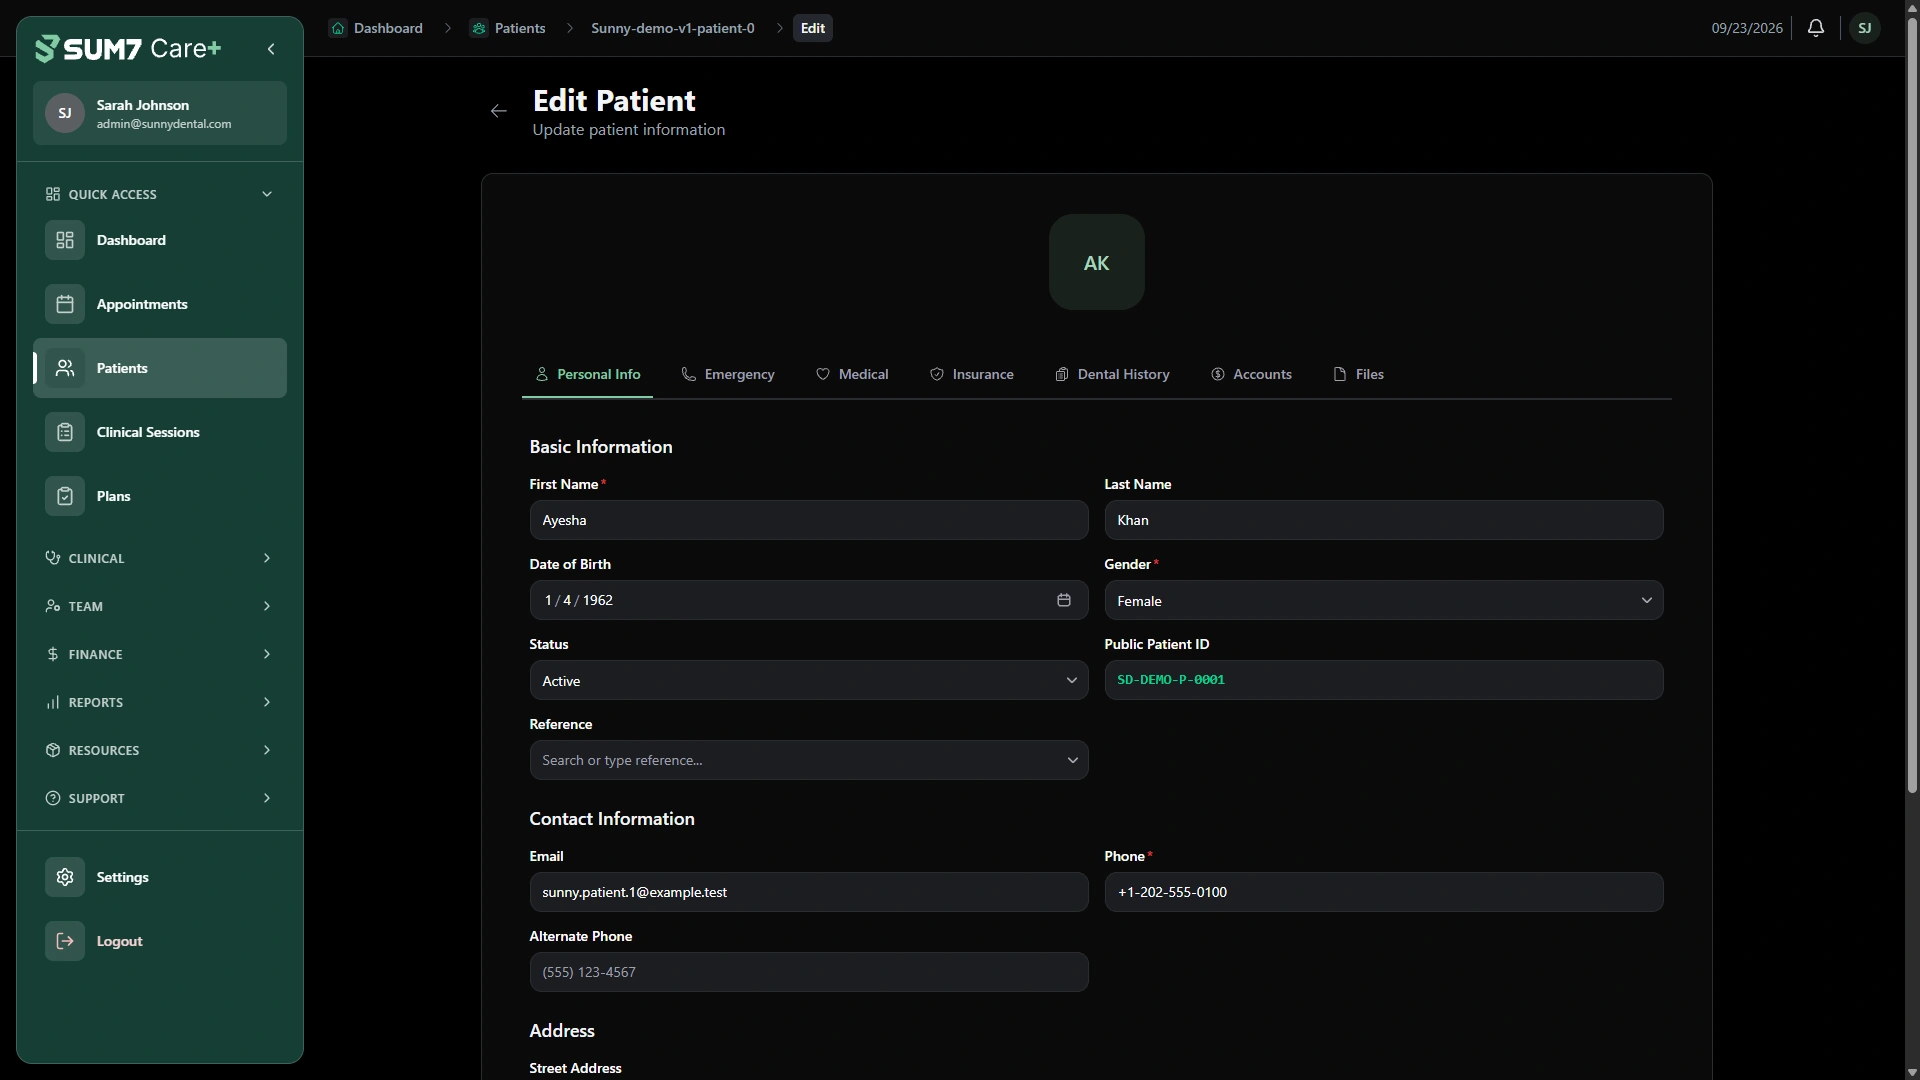Click the Settings gear icon
The height and width of the screenshot is (1080, 1920).
(x=65, y=877)
